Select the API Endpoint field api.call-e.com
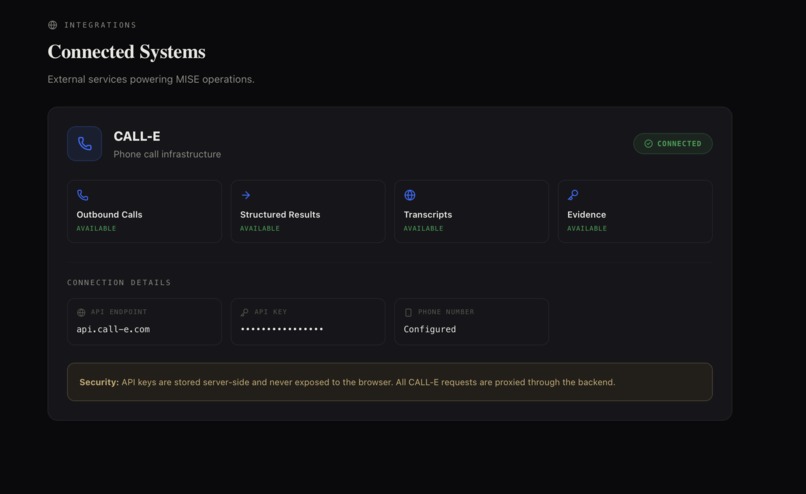The width and height of the screenshot is (806, 494). tap(144, 321)
